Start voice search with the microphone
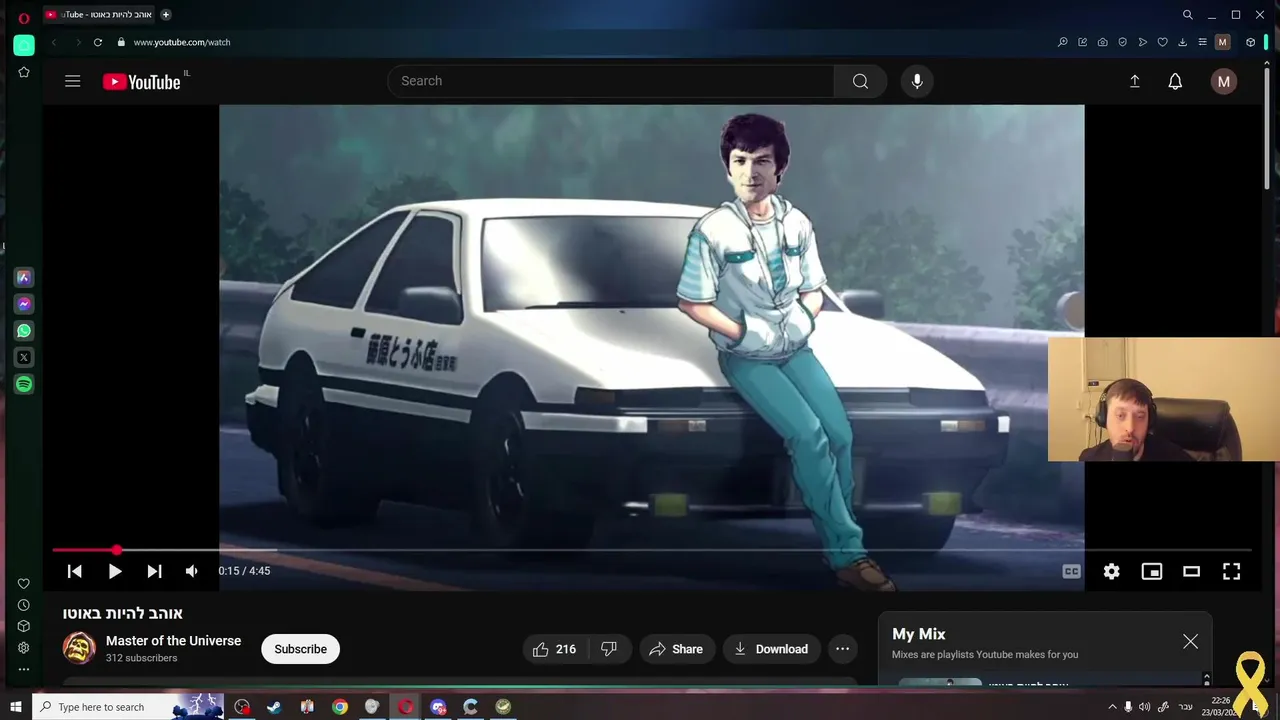This screenshot has width=1280, height=720. 917,81
